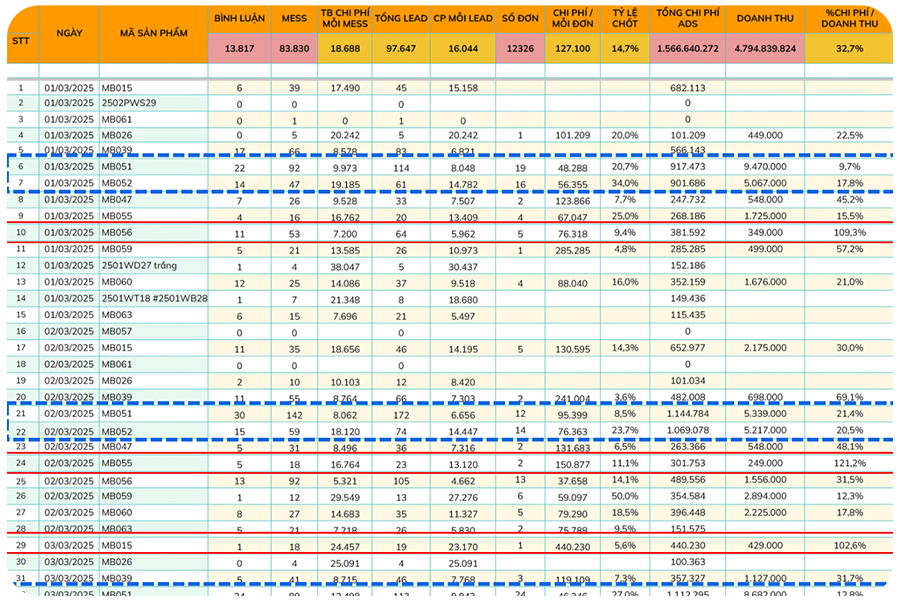Select the 109,3% cost ratio cell

849,233
